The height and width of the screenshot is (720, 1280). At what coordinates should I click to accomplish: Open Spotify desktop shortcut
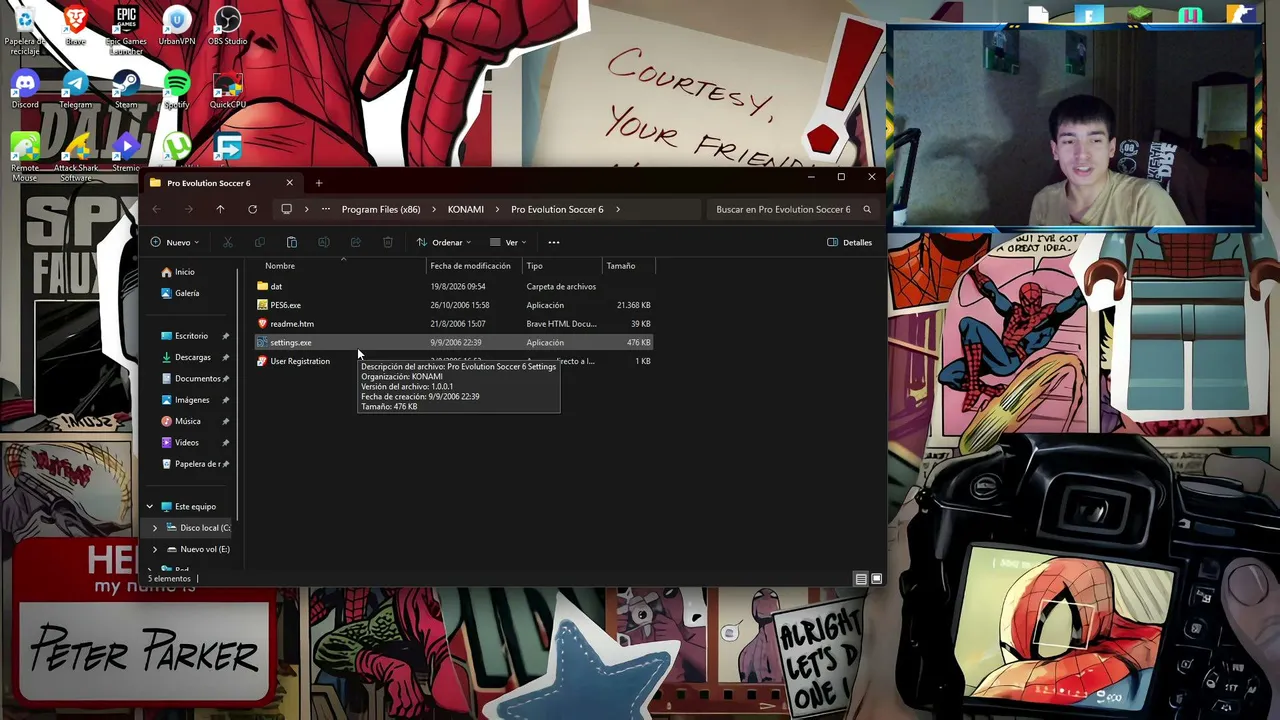click(x=177, y=89)
